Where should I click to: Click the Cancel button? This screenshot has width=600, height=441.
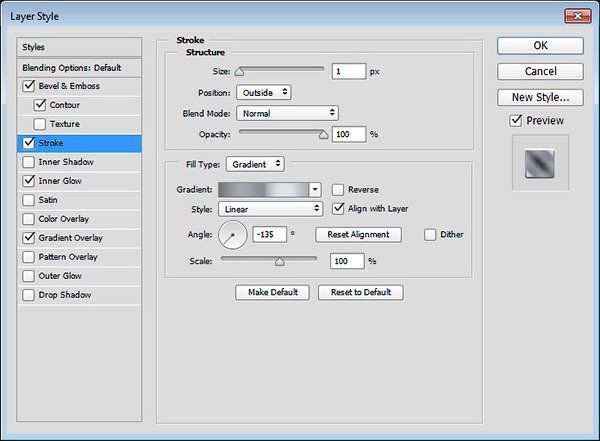click(x=540, y=71)
